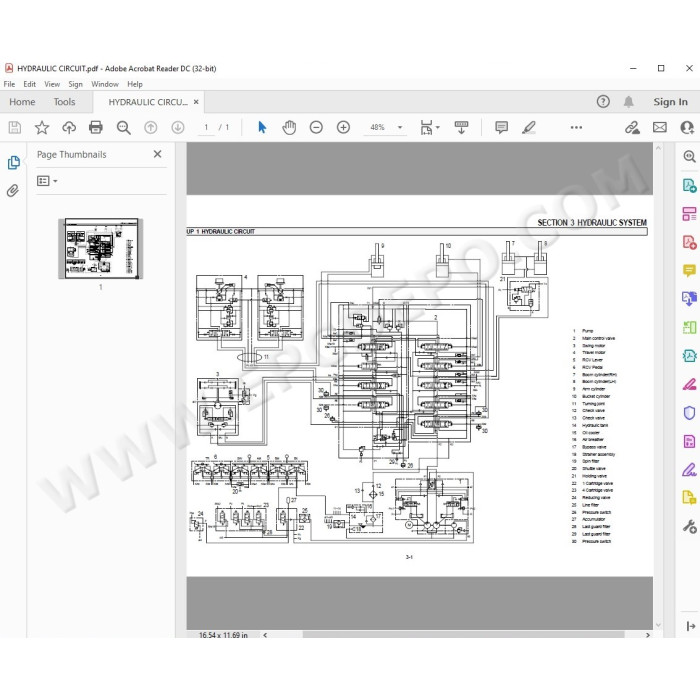Open the File menu
700x700 pixels.
pos(9,84)
